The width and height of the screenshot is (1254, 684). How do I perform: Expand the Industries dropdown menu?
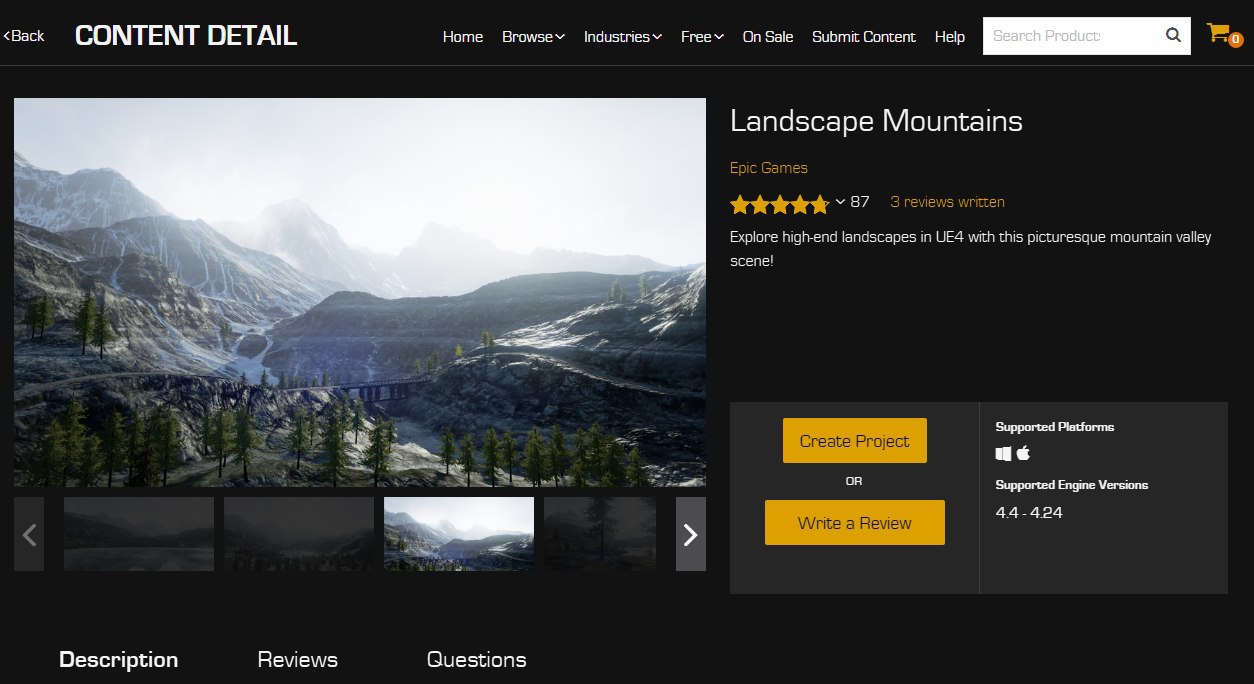pyautogui.click(x=622, y=37)
